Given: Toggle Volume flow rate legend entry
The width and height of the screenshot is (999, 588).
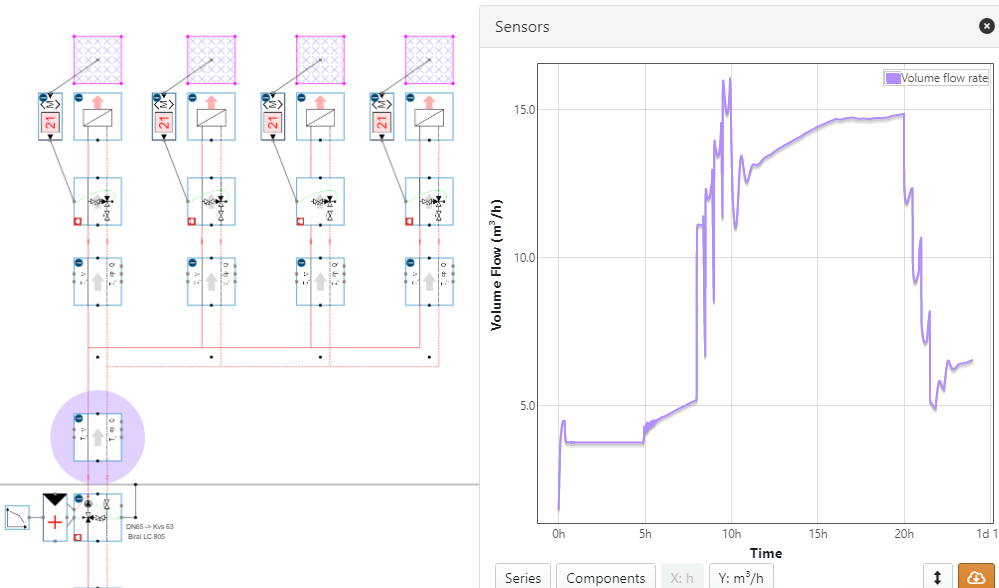Looking at the screenshot, I should [936, 78].
